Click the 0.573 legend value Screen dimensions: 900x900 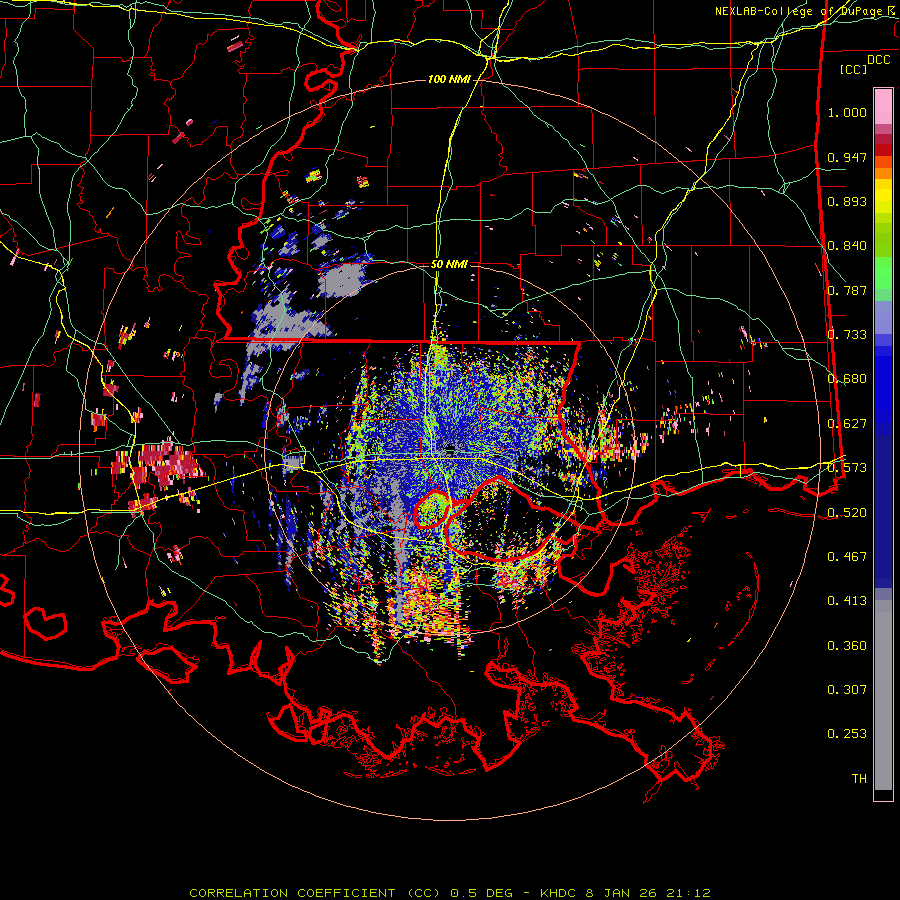tap(847, 468)
